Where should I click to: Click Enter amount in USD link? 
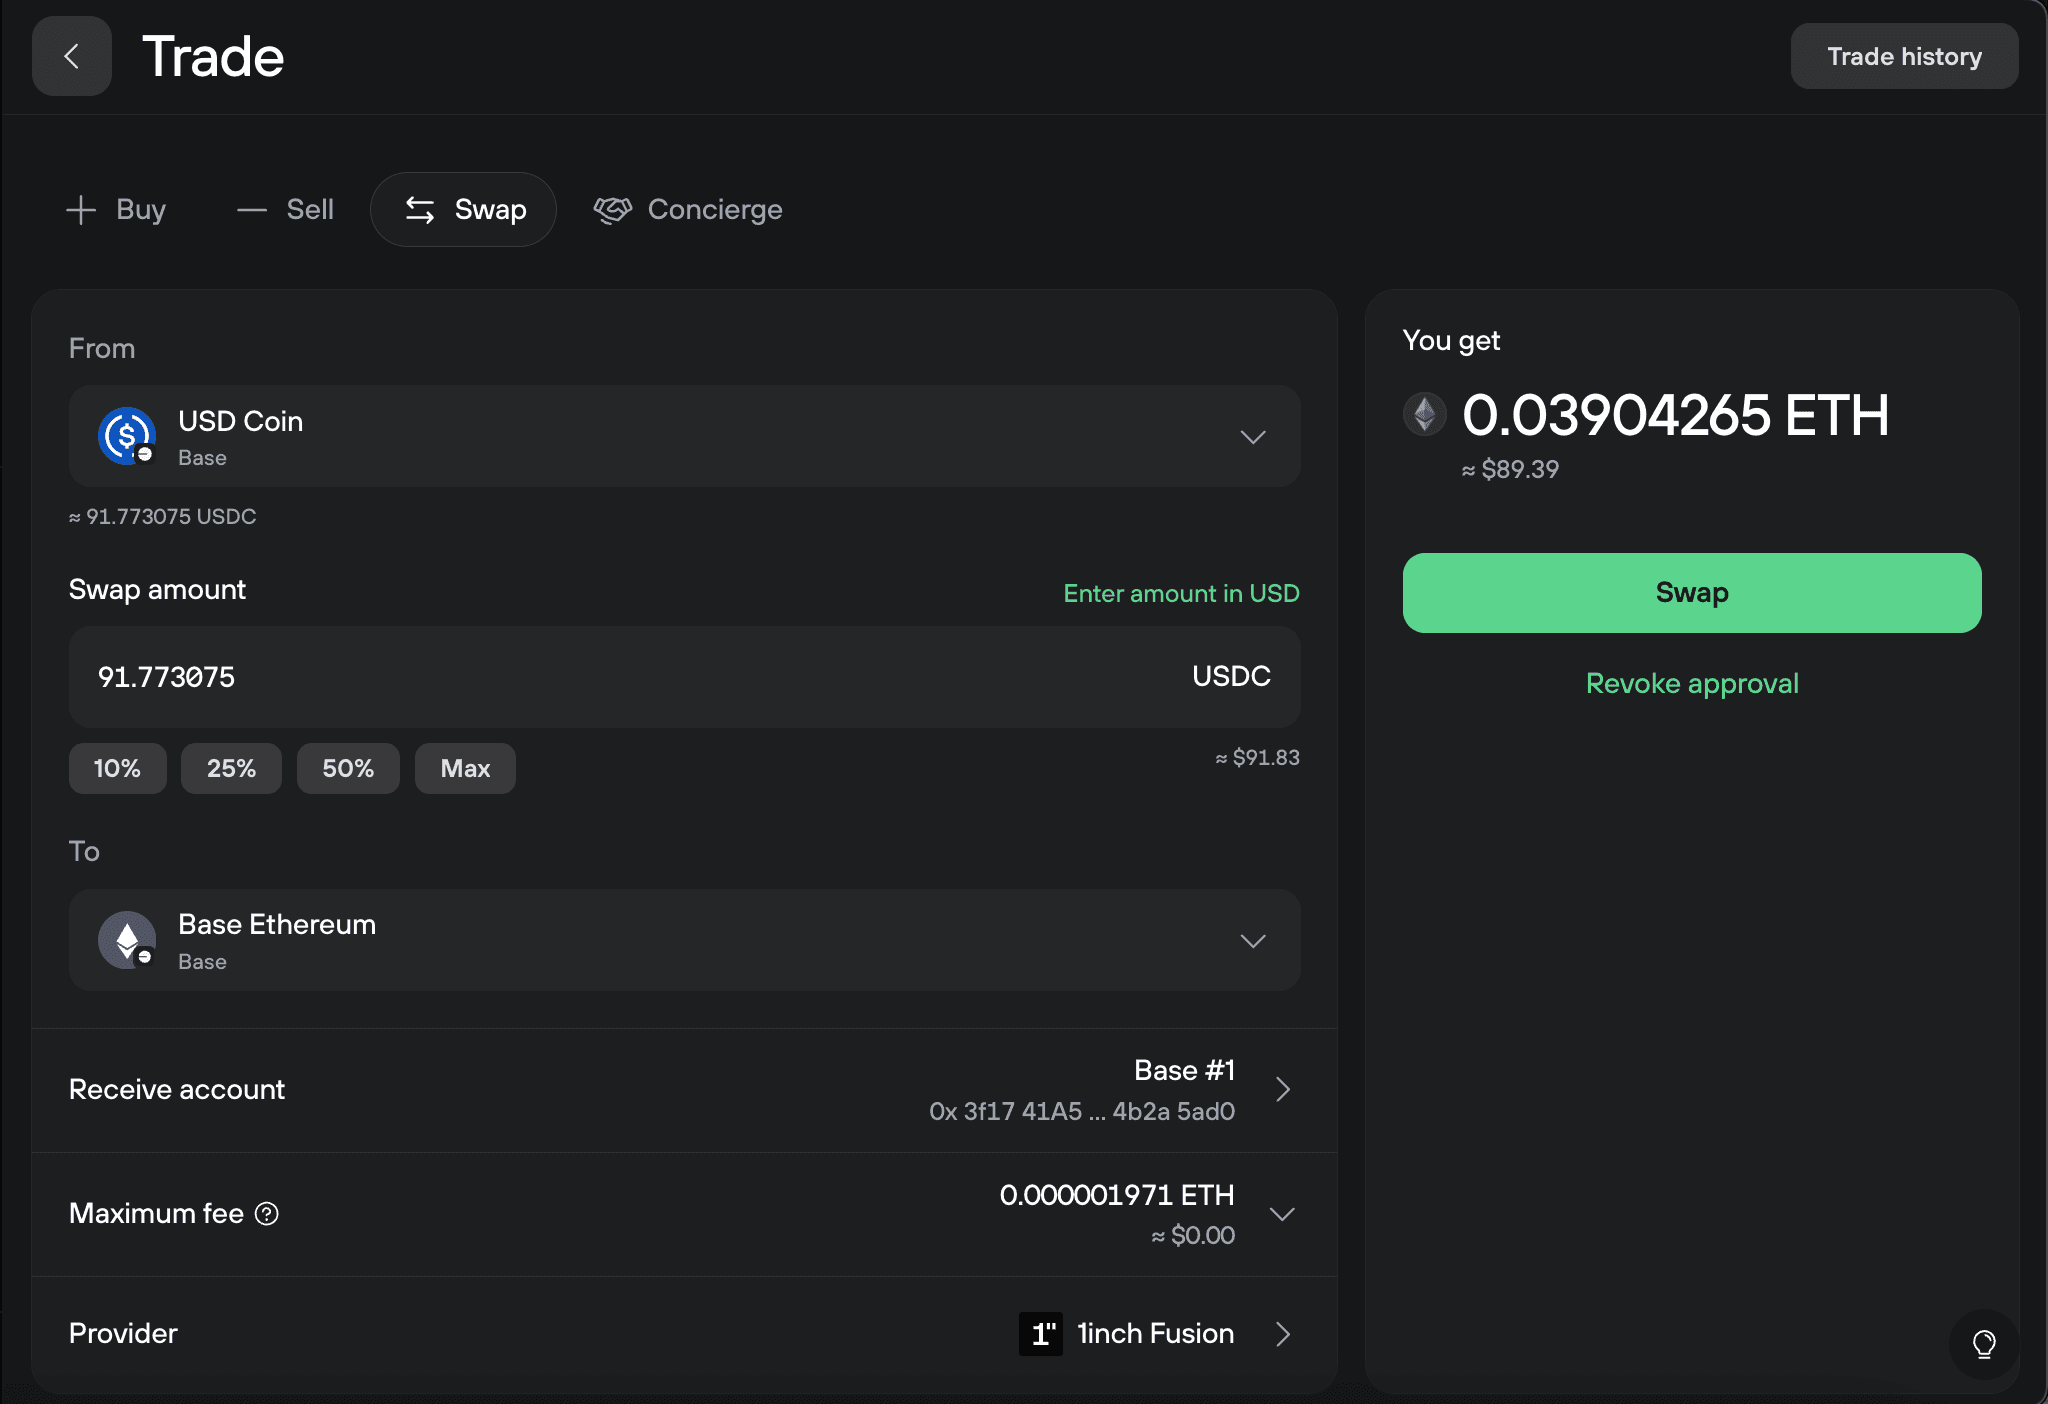click(1181, 593)
